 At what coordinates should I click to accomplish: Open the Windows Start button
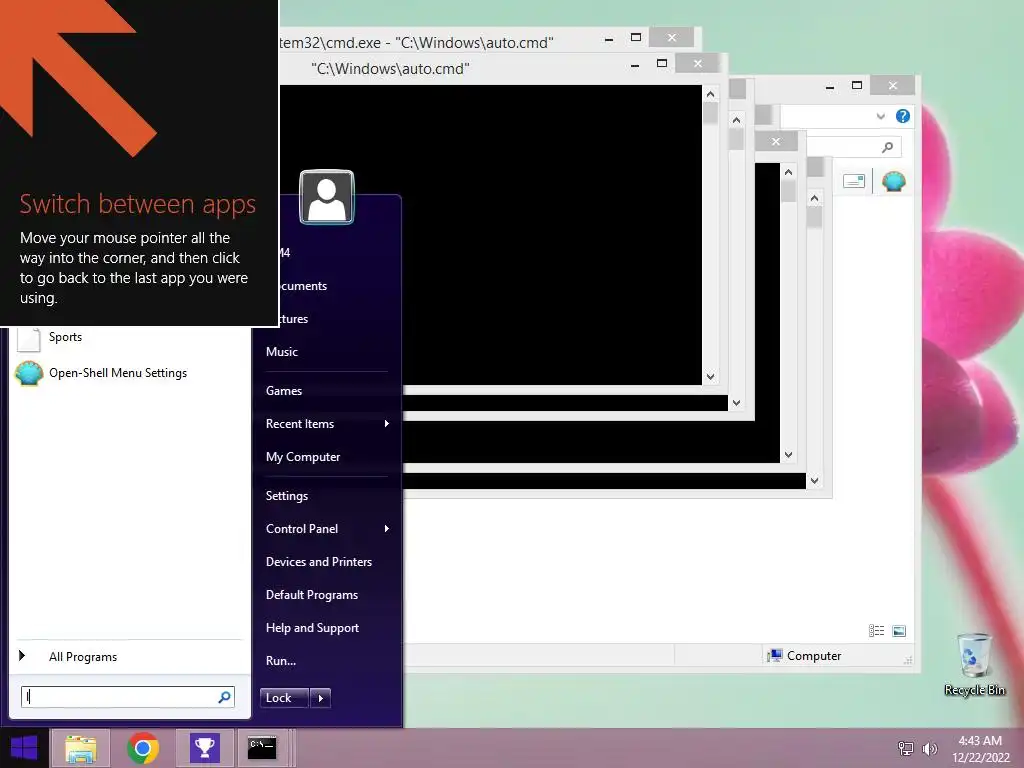pyautogui.click(x=24, y=748)
